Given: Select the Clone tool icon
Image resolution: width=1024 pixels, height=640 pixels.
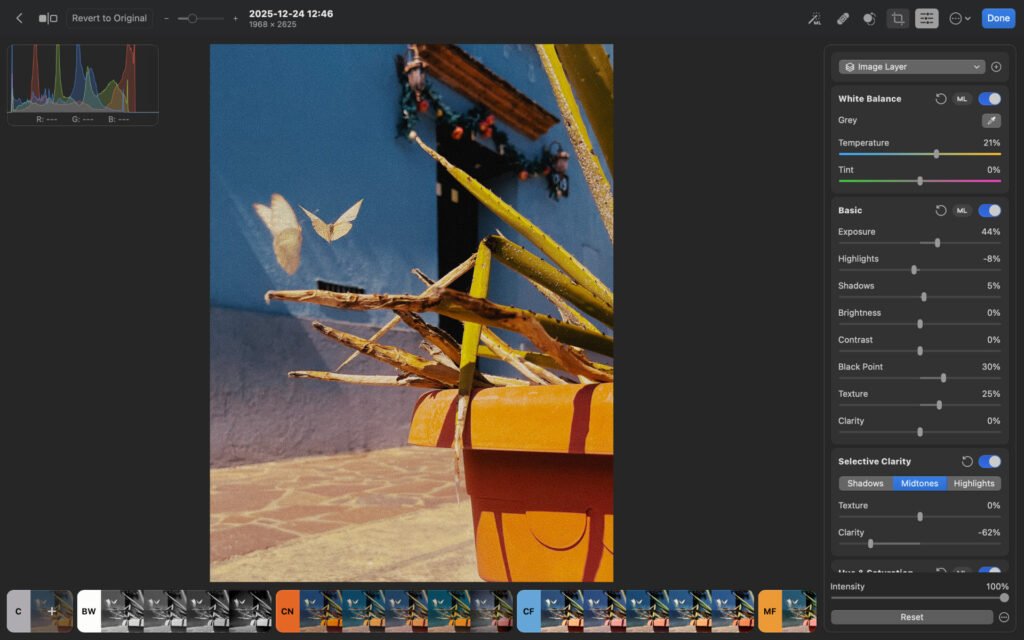Looking at the screenshot, I should (x=867, y=18).
